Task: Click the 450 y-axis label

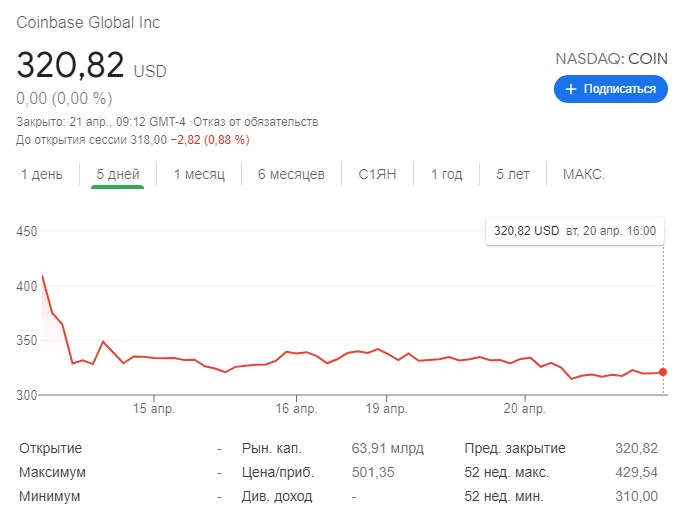Action: click(x=26, y=231)
